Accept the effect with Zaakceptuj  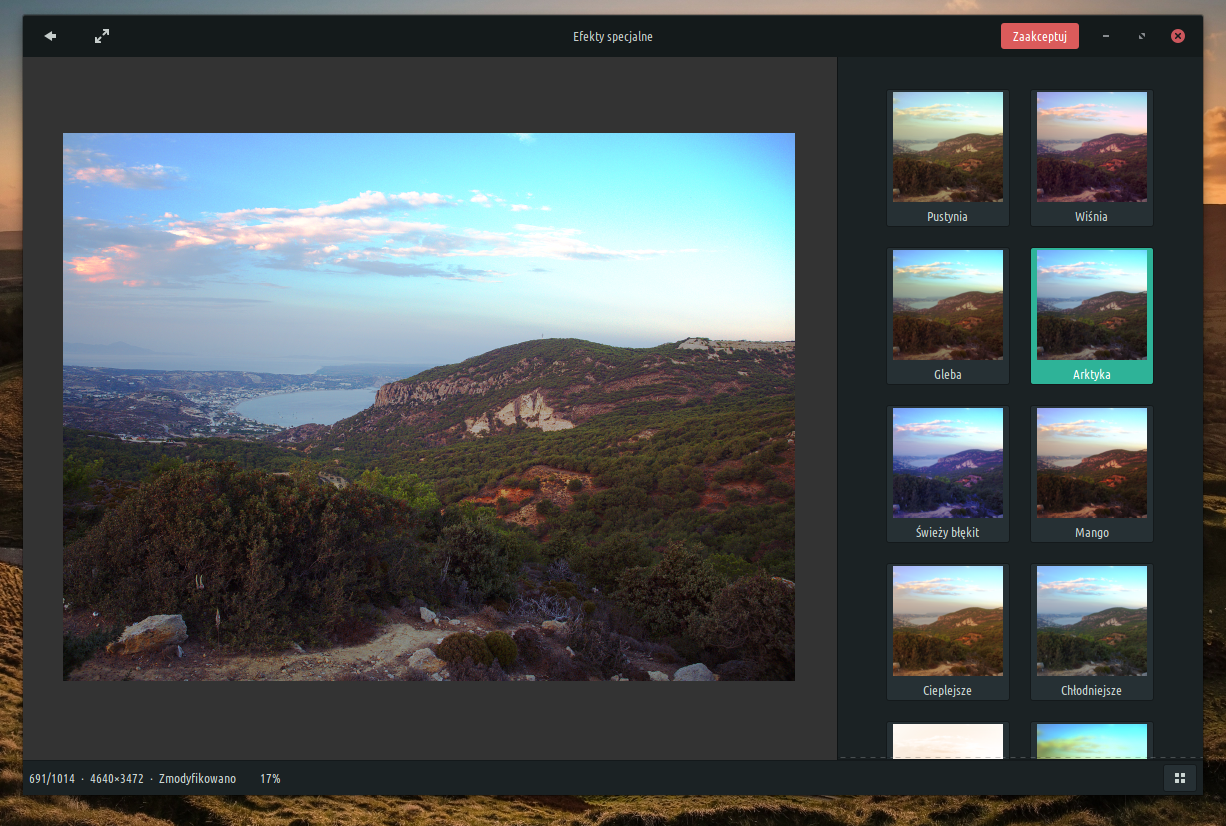(x=1040, y=37)
